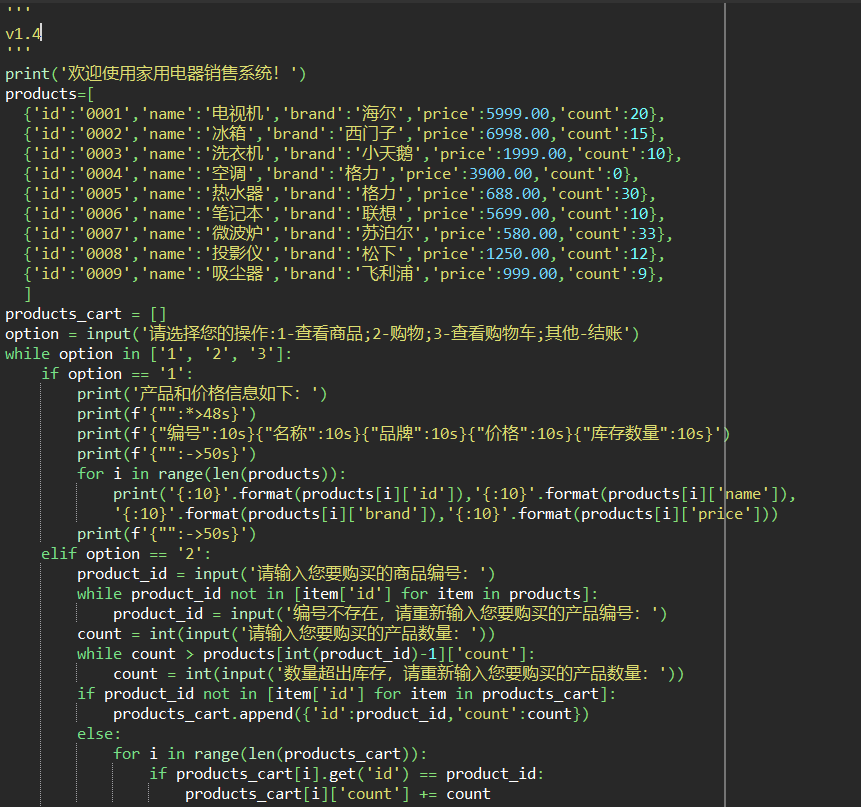Click the format line with products[i]['brand']
Screen dimensions: 861x807
(446, 514)
